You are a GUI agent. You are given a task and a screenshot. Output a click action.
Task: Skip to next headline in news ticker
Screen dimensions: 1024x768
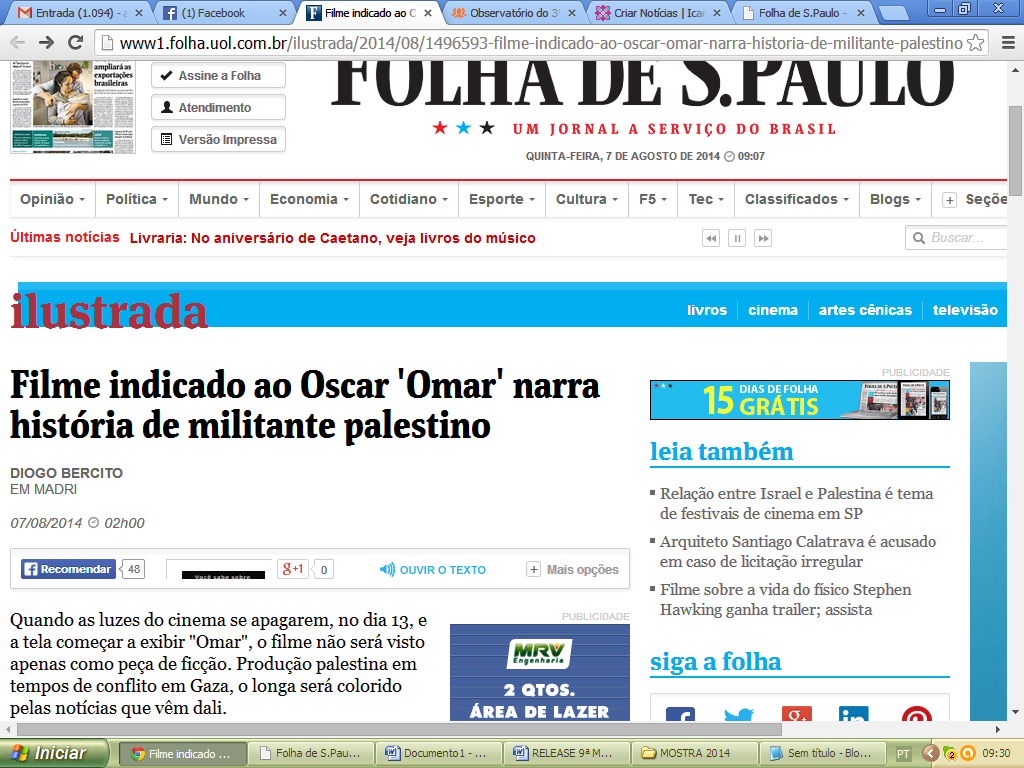[x=763, y=238]
